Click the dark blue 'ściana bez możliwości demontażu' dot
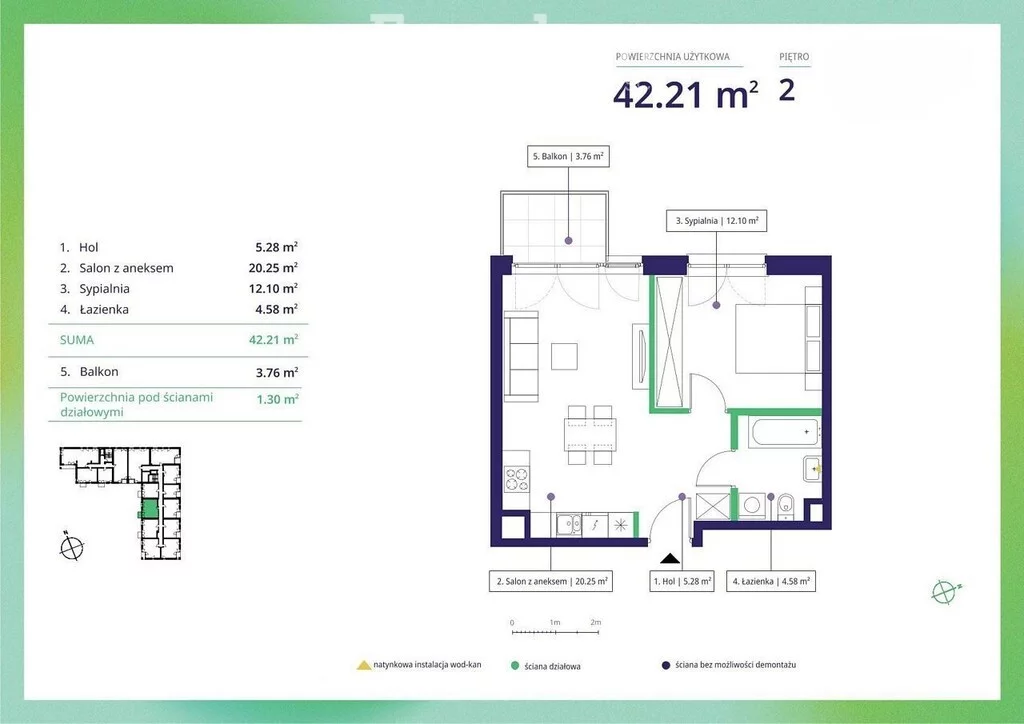 point(665,665)
